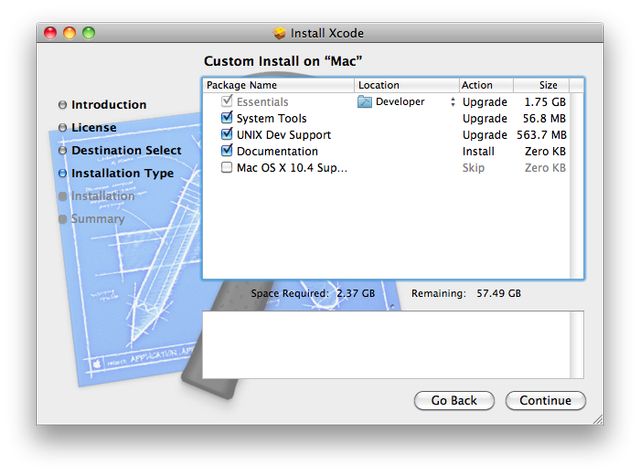Click the Installation Type step bullet
The image size is (640, 475).
[62, 173]
